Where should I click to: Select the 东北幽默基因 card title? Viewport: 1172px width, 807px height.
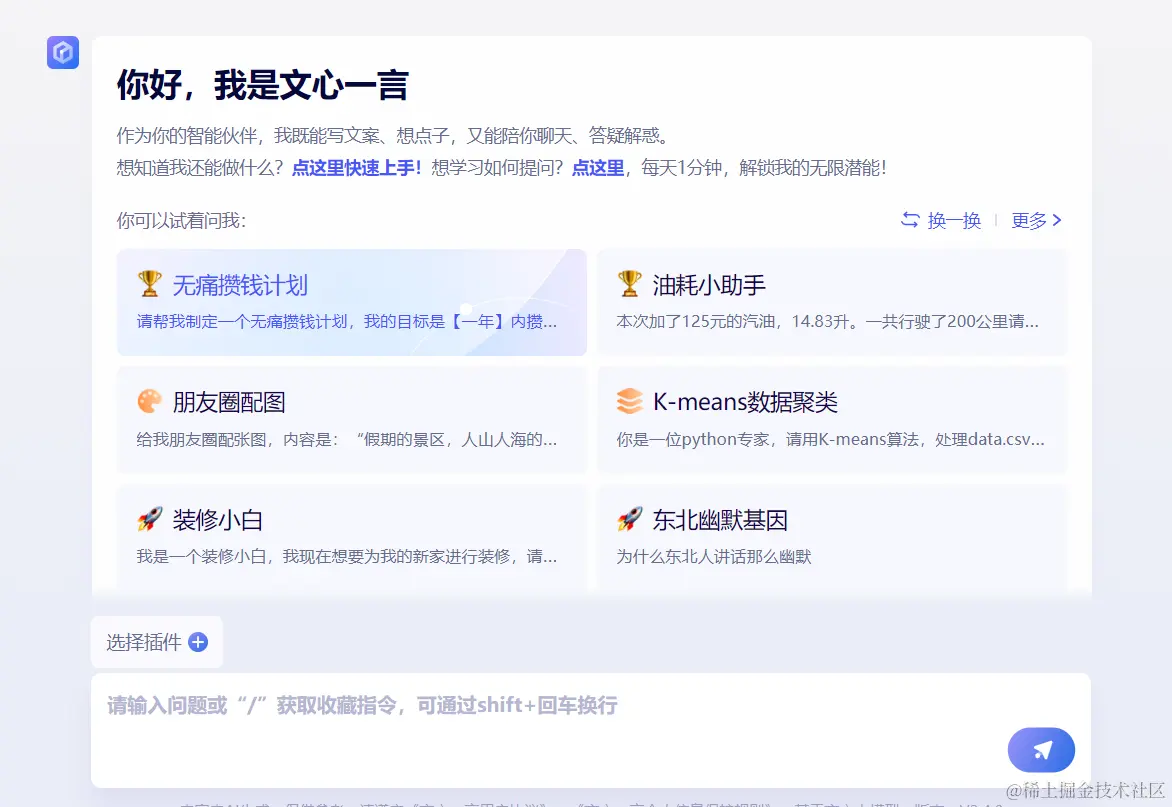click(x=721, y=519)
